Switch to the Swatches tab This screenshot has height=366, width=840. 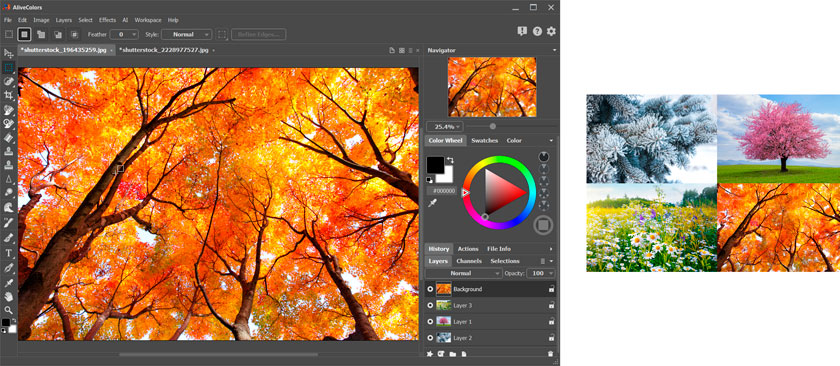coord(484,140)
